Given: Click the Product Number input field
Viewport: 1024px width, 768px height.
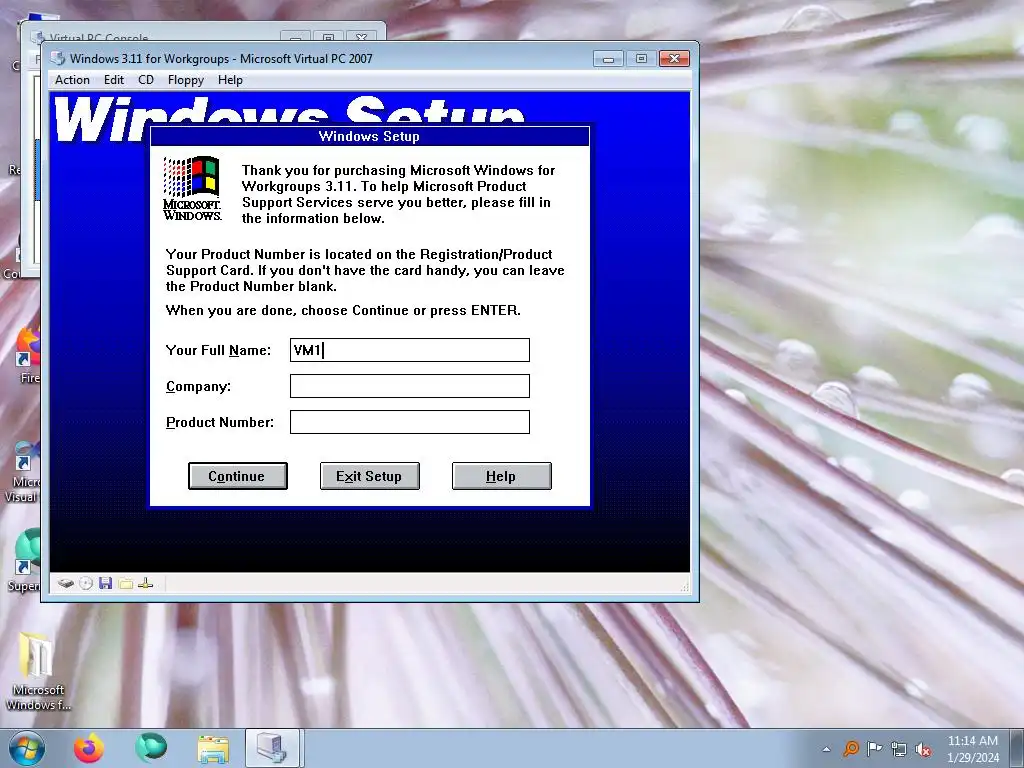Looking at the screenshot, I should click(x=409, y=422).
